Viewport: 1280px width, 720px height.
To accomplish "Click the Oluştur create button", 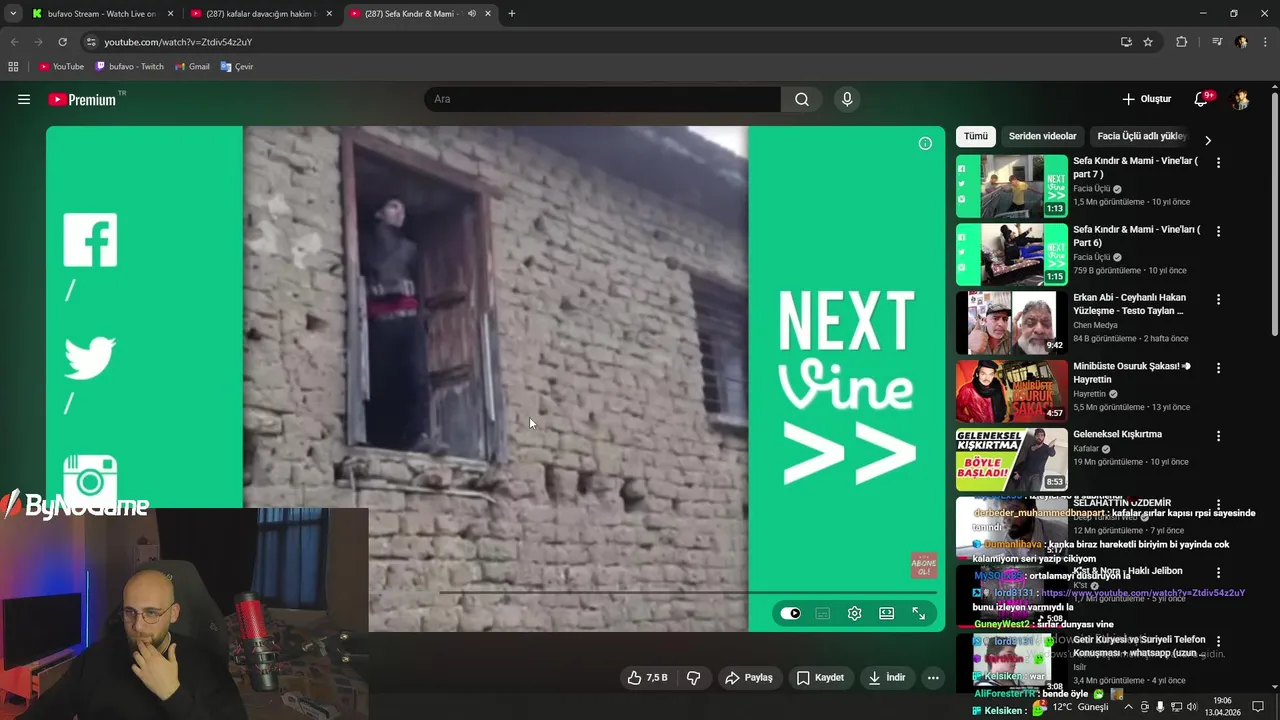I will [x=1146, y=99].
